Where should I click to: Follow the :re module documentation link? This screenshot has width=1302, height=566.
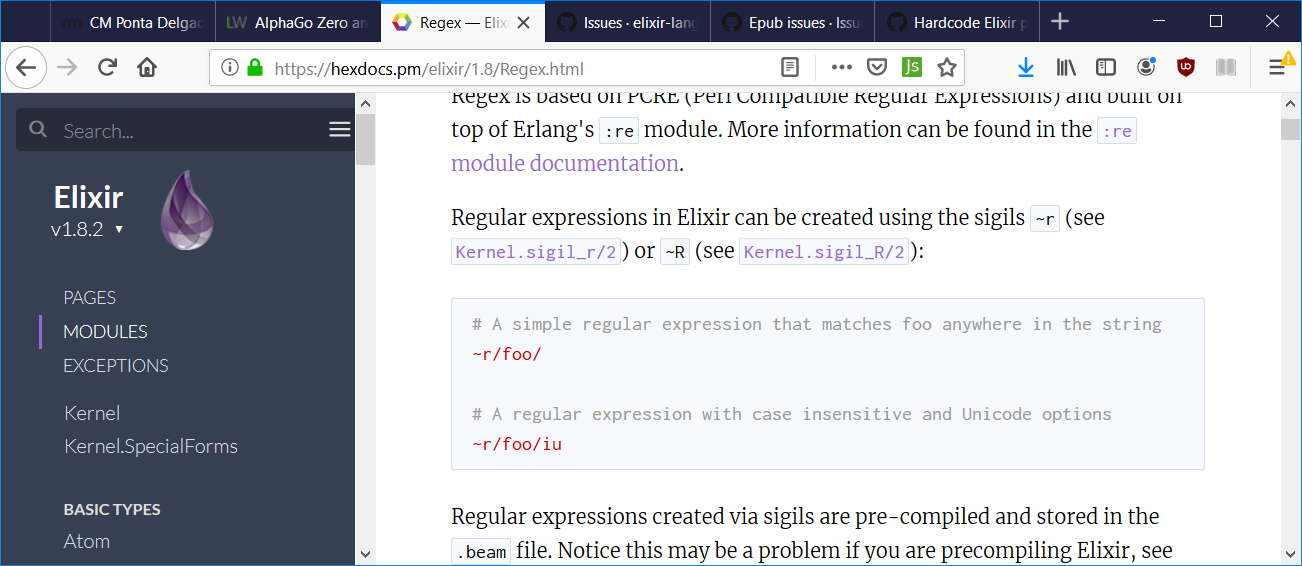click(x=565, y=164)
